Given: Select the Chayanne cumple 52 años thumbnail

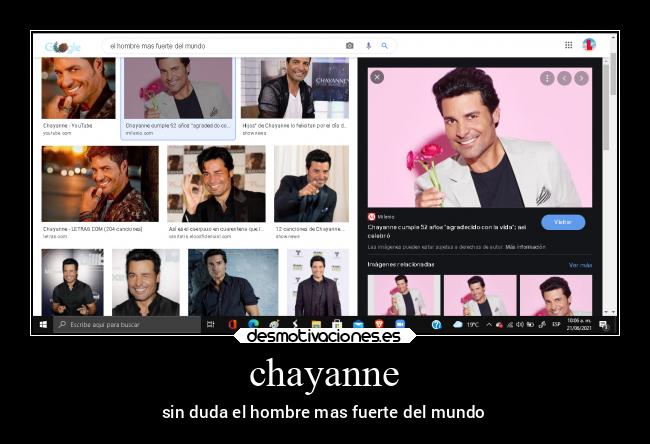Looking at the screenshot, I should (x=178, y=88).
